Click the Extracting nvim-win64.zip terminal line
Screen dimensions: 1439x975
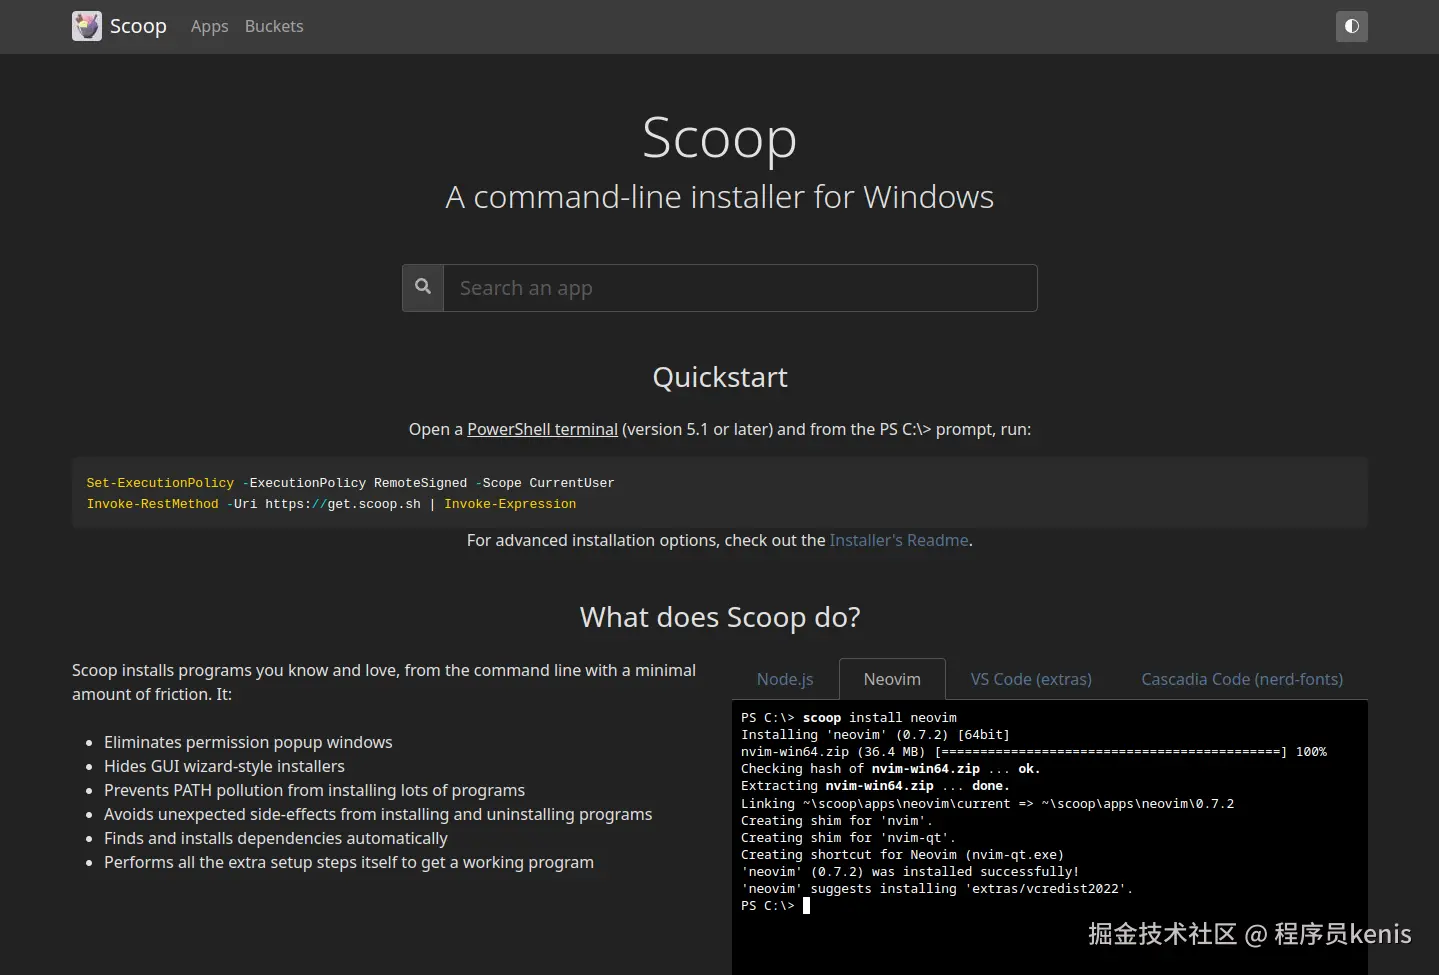(x=875, y=786)
